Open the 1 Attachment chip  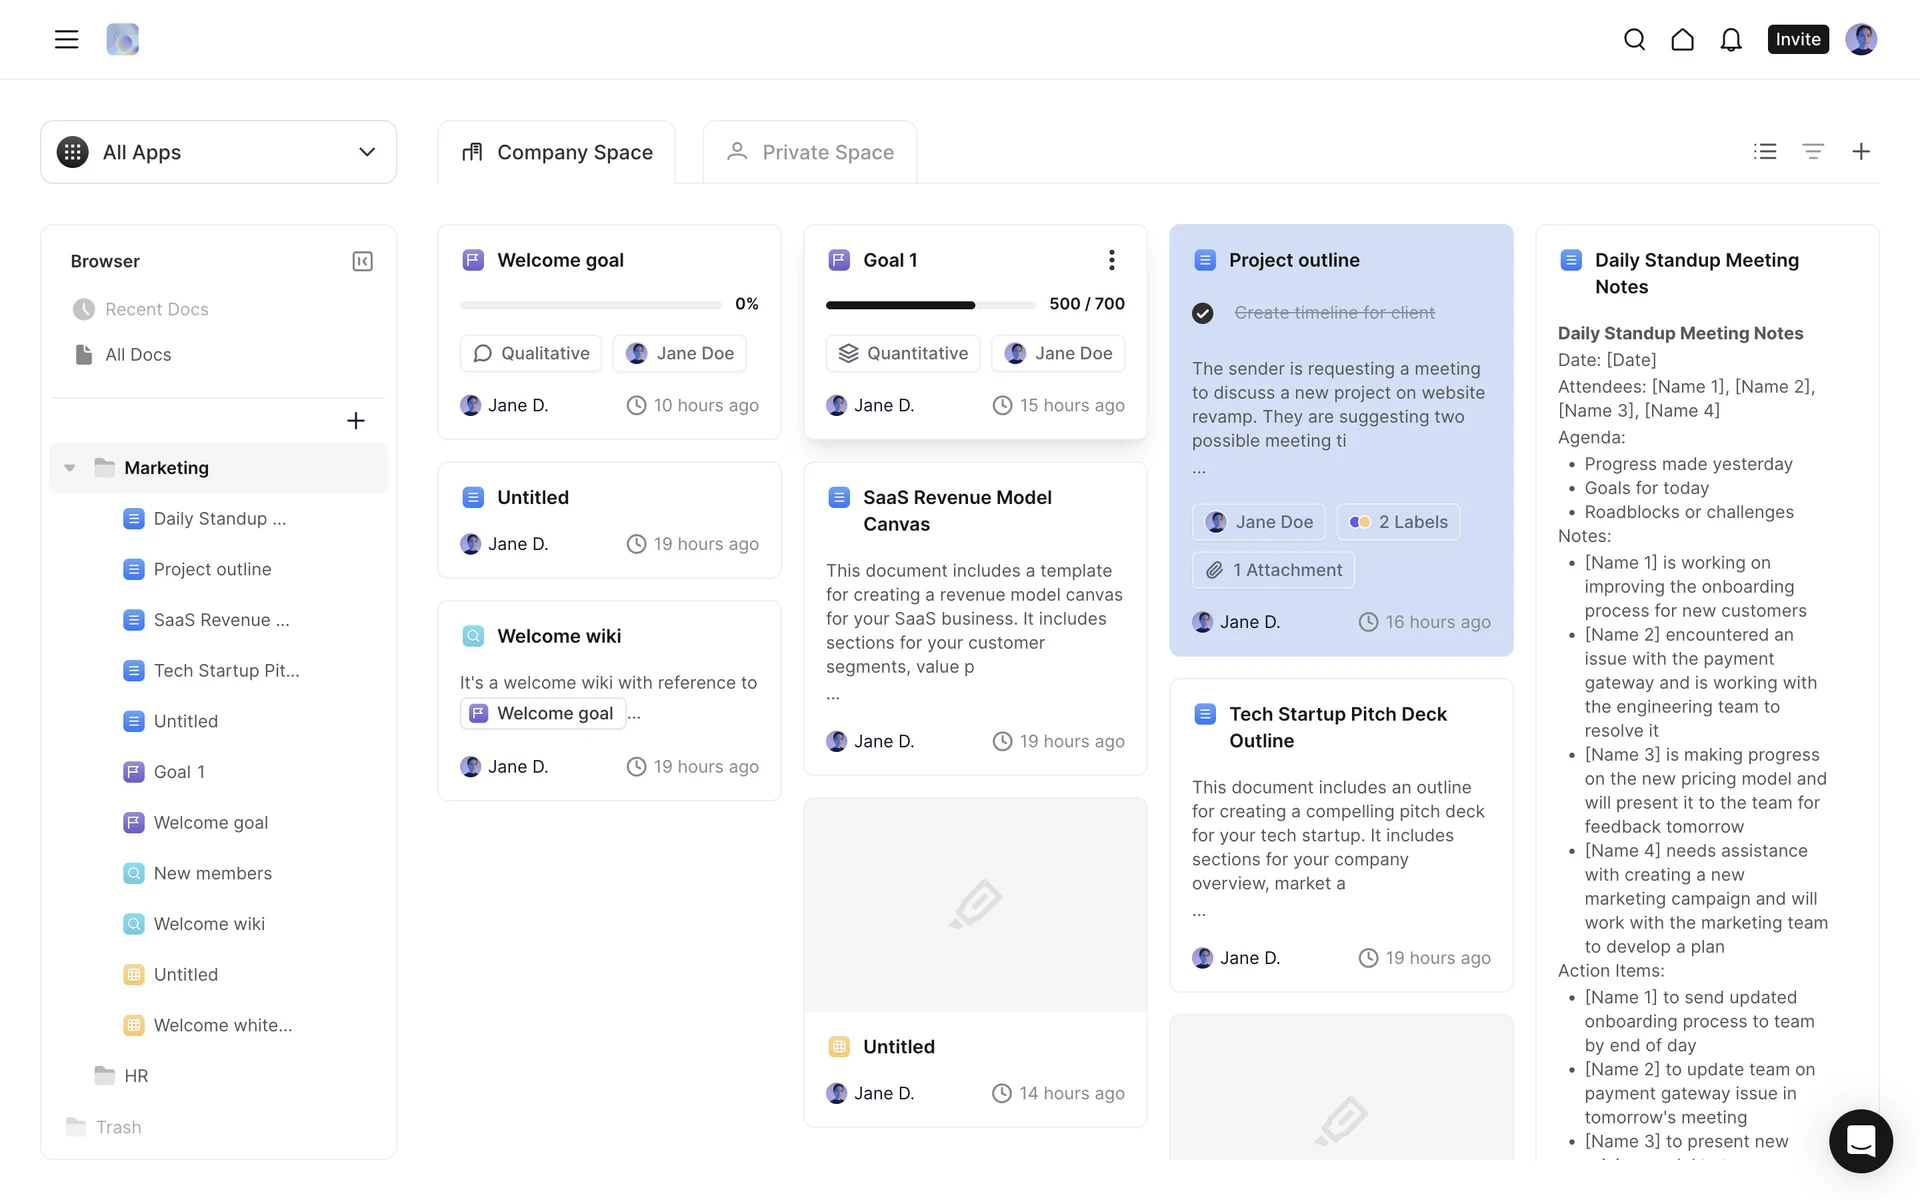pos(1273,570)
